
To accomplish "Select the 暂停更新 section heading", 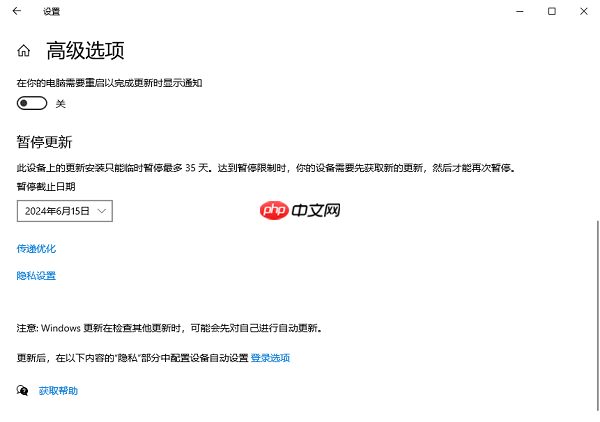I will point(44,142).
